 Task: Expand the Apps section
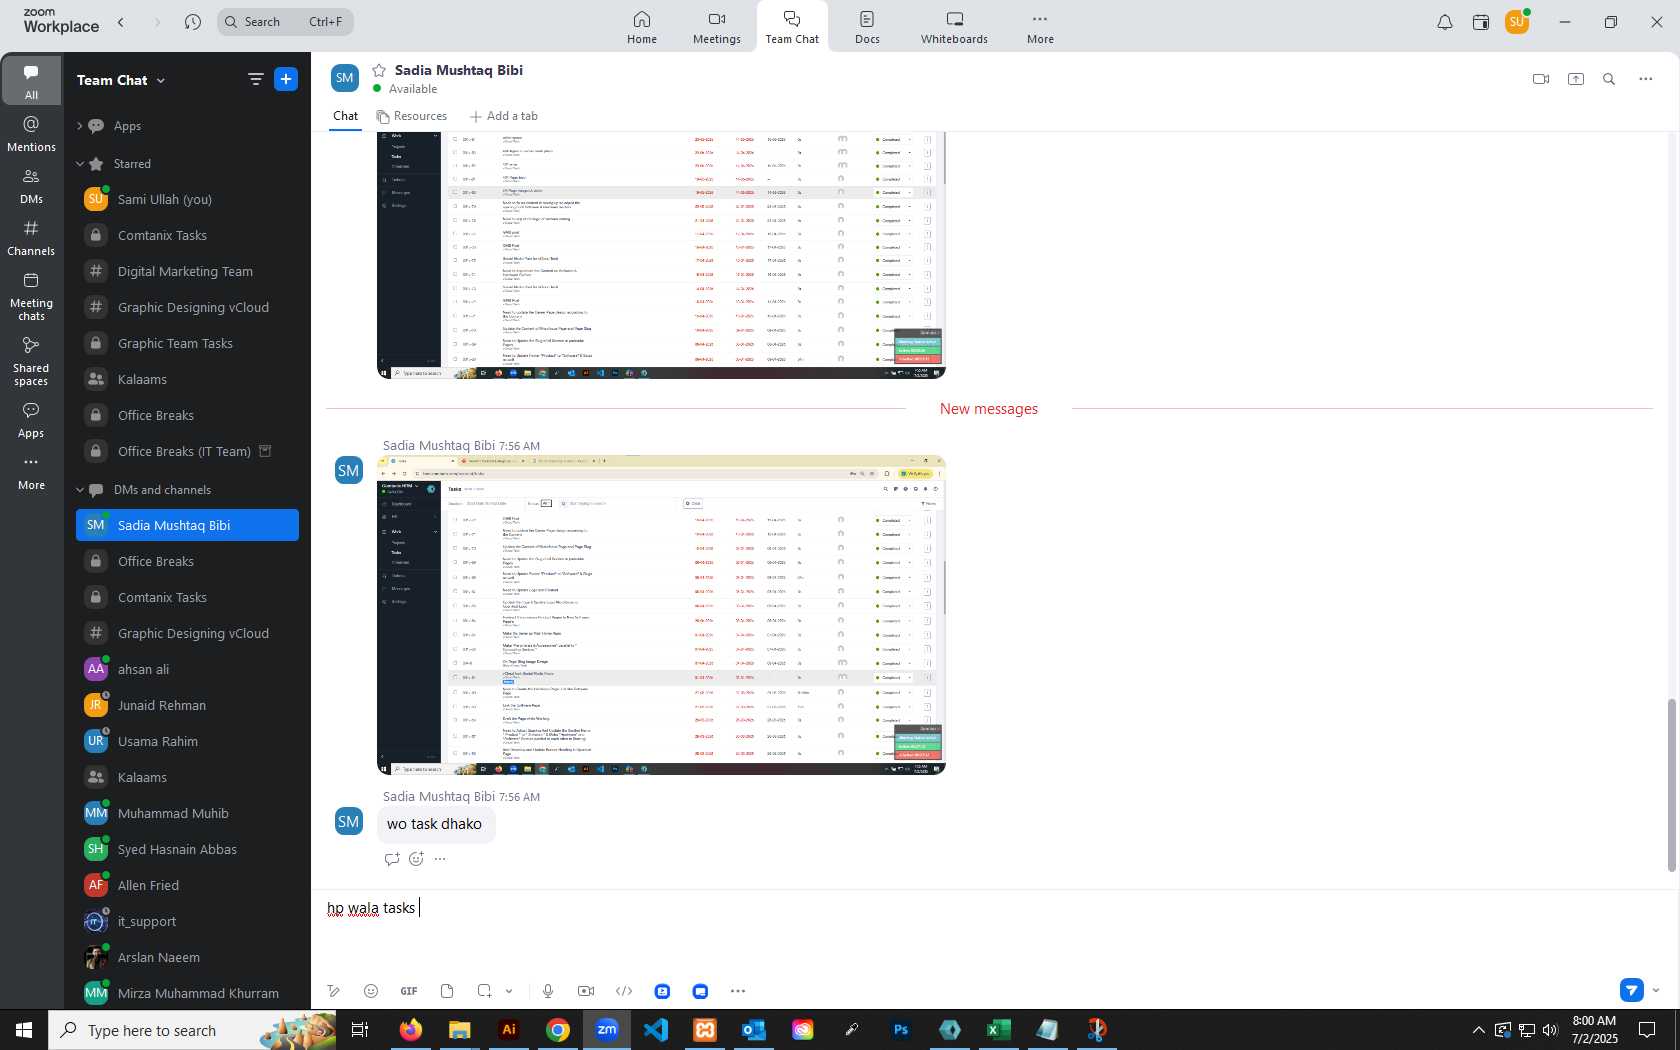80,126
